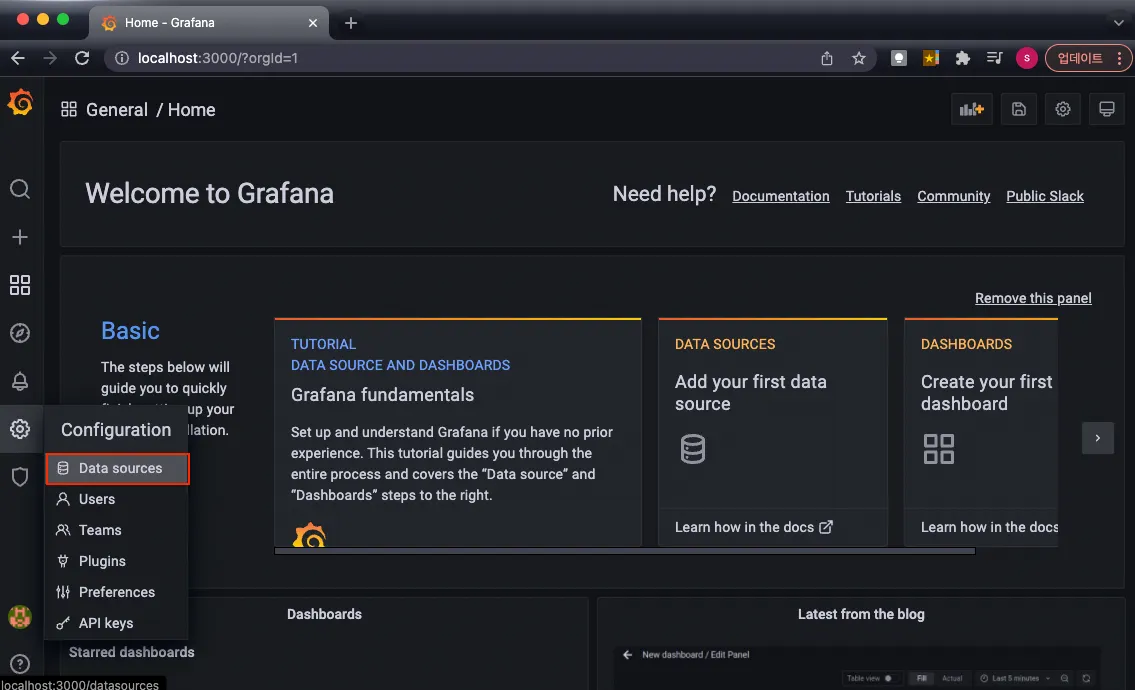This screenshot has height=690, width=1135.
Task: Click Create your first dashboard card
Action: (x=981, y=432)
